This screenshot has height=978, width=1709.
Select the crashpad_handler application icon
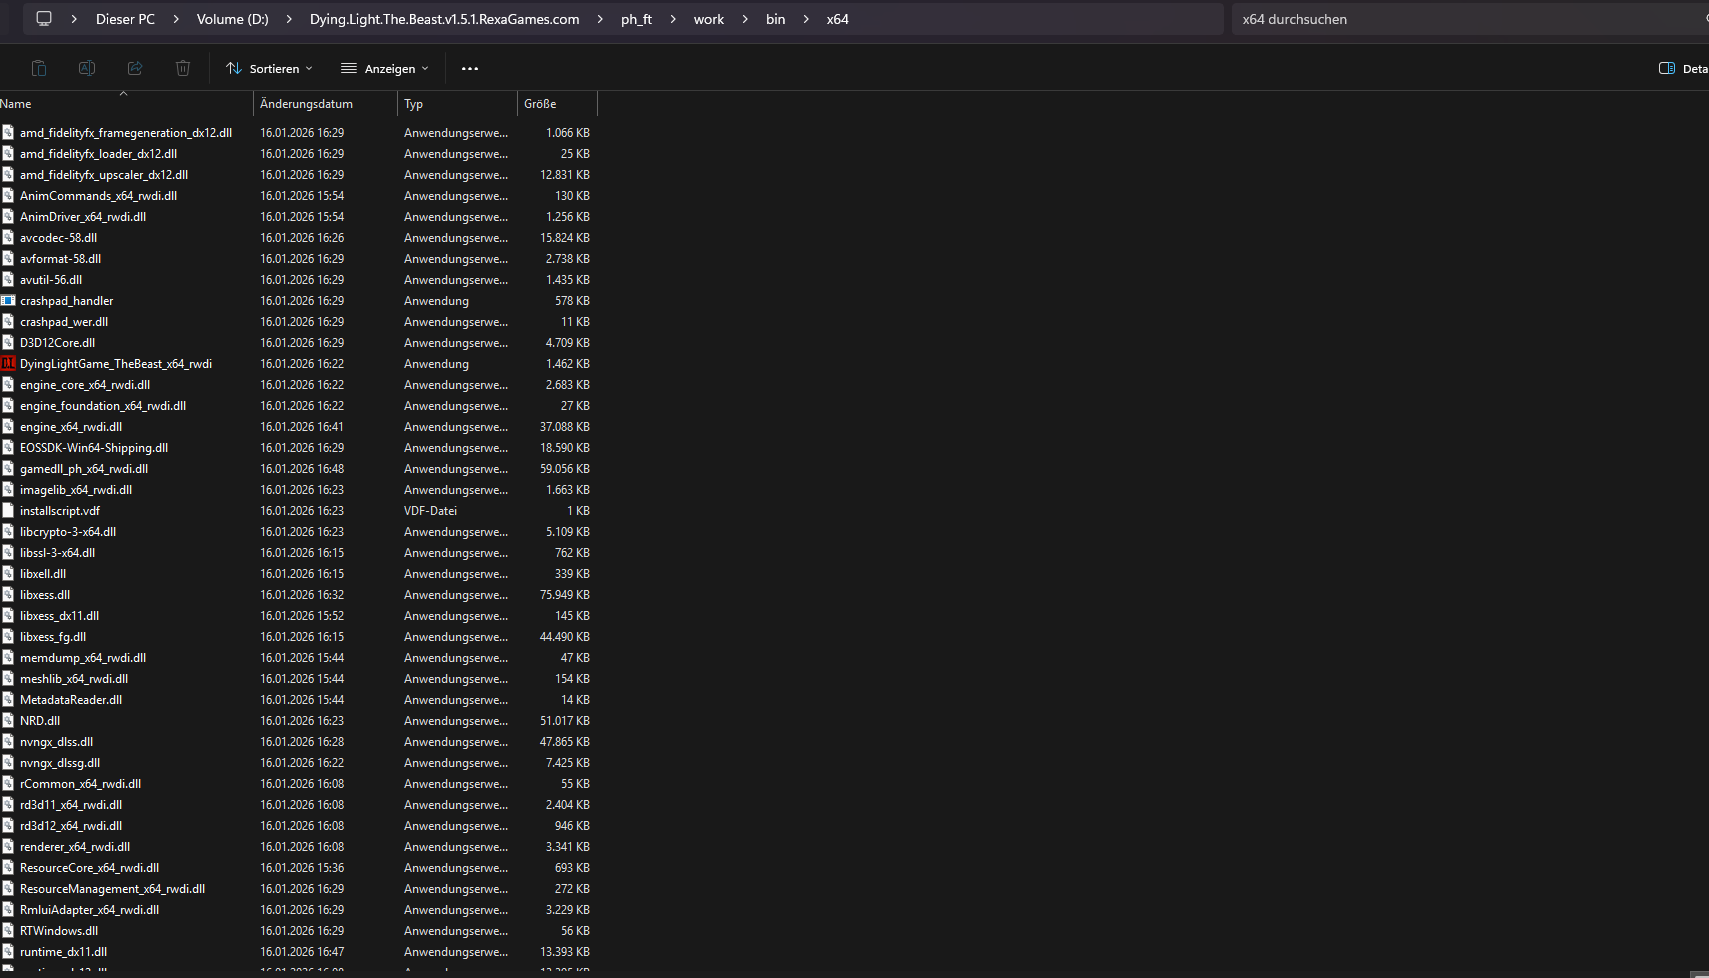click(x=8, y=301)
